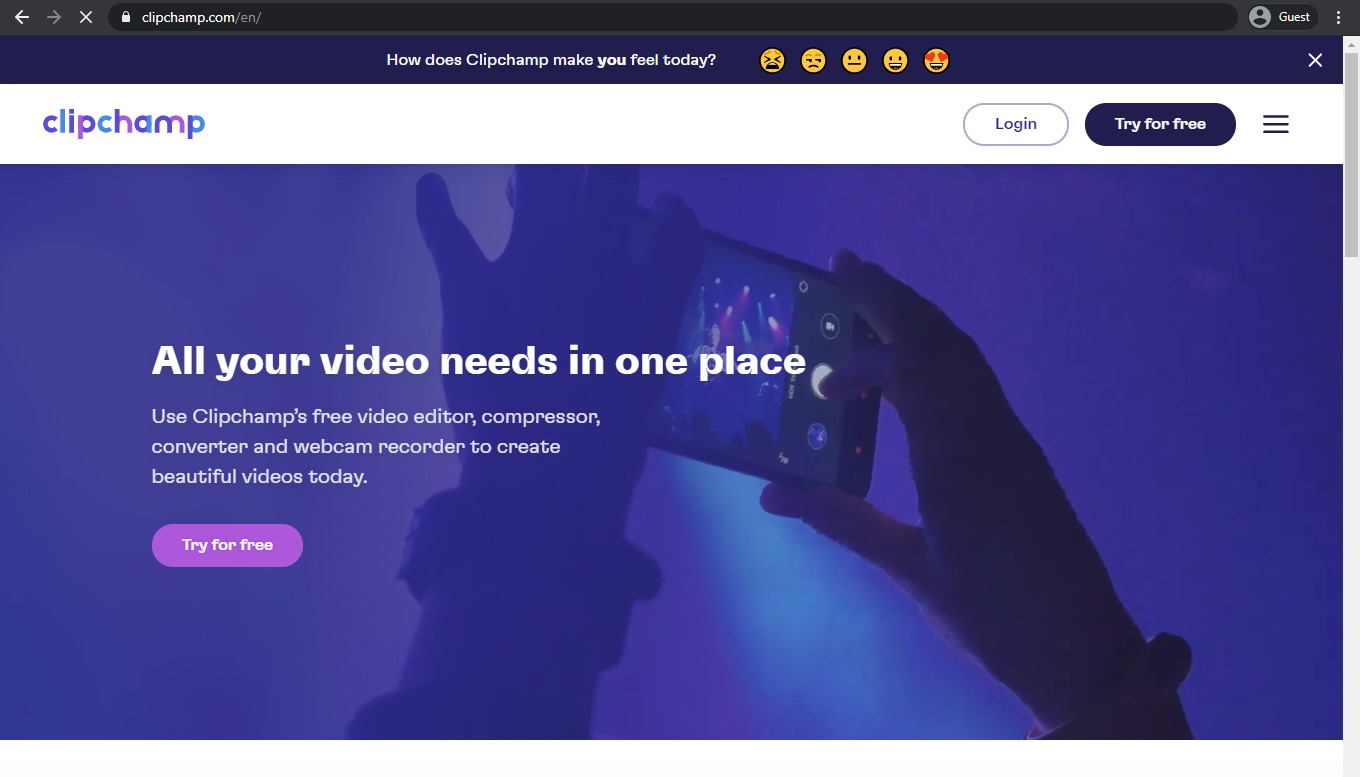
Task: Click the 'How does Clipchamp make you feel today?' text
Action: point(551,60)
